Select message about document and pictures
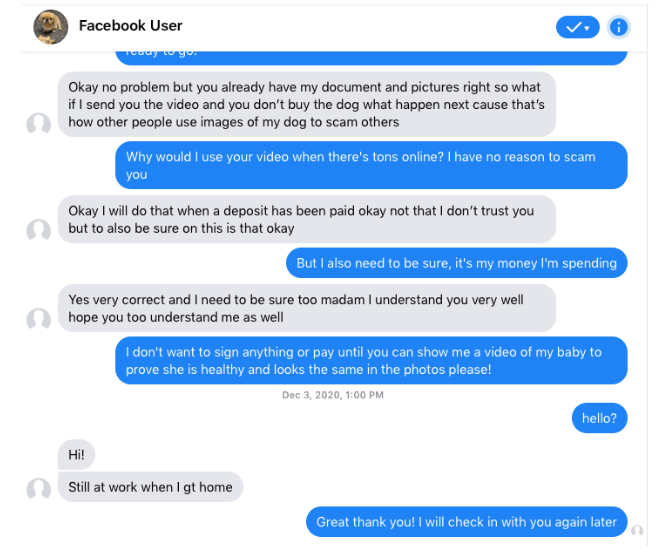This screenshot has height=550, width=670. pyautogui.click(x=307, y=104)
